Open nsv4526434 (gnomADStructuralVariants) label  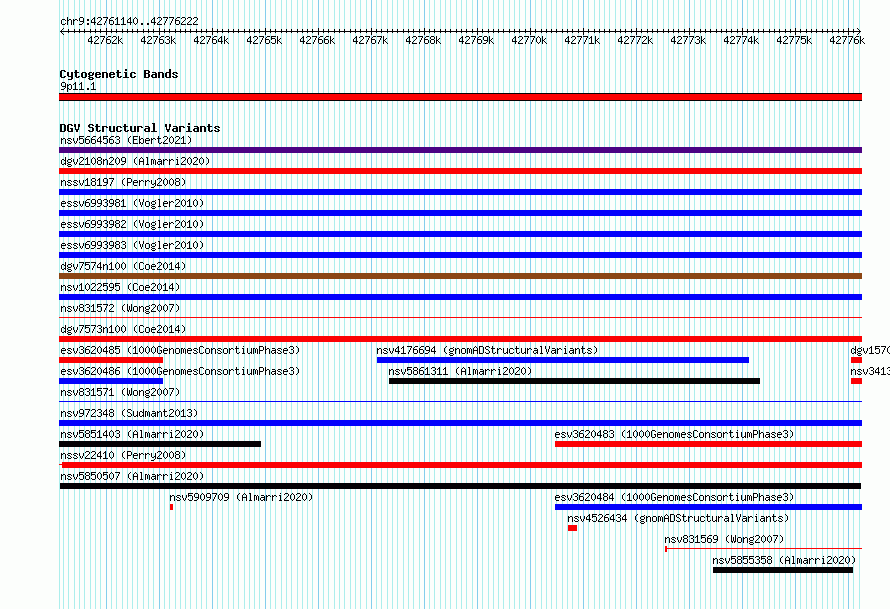[x=678, y=518]
